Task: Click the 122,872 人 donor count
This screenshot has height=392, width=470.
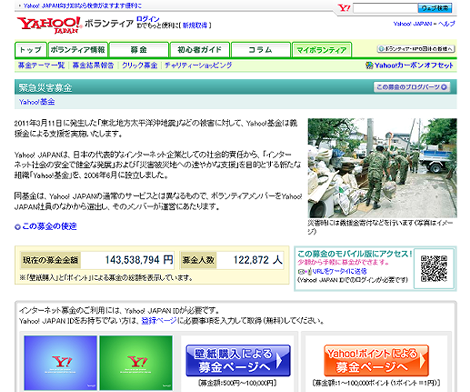Action: point(258,260)
